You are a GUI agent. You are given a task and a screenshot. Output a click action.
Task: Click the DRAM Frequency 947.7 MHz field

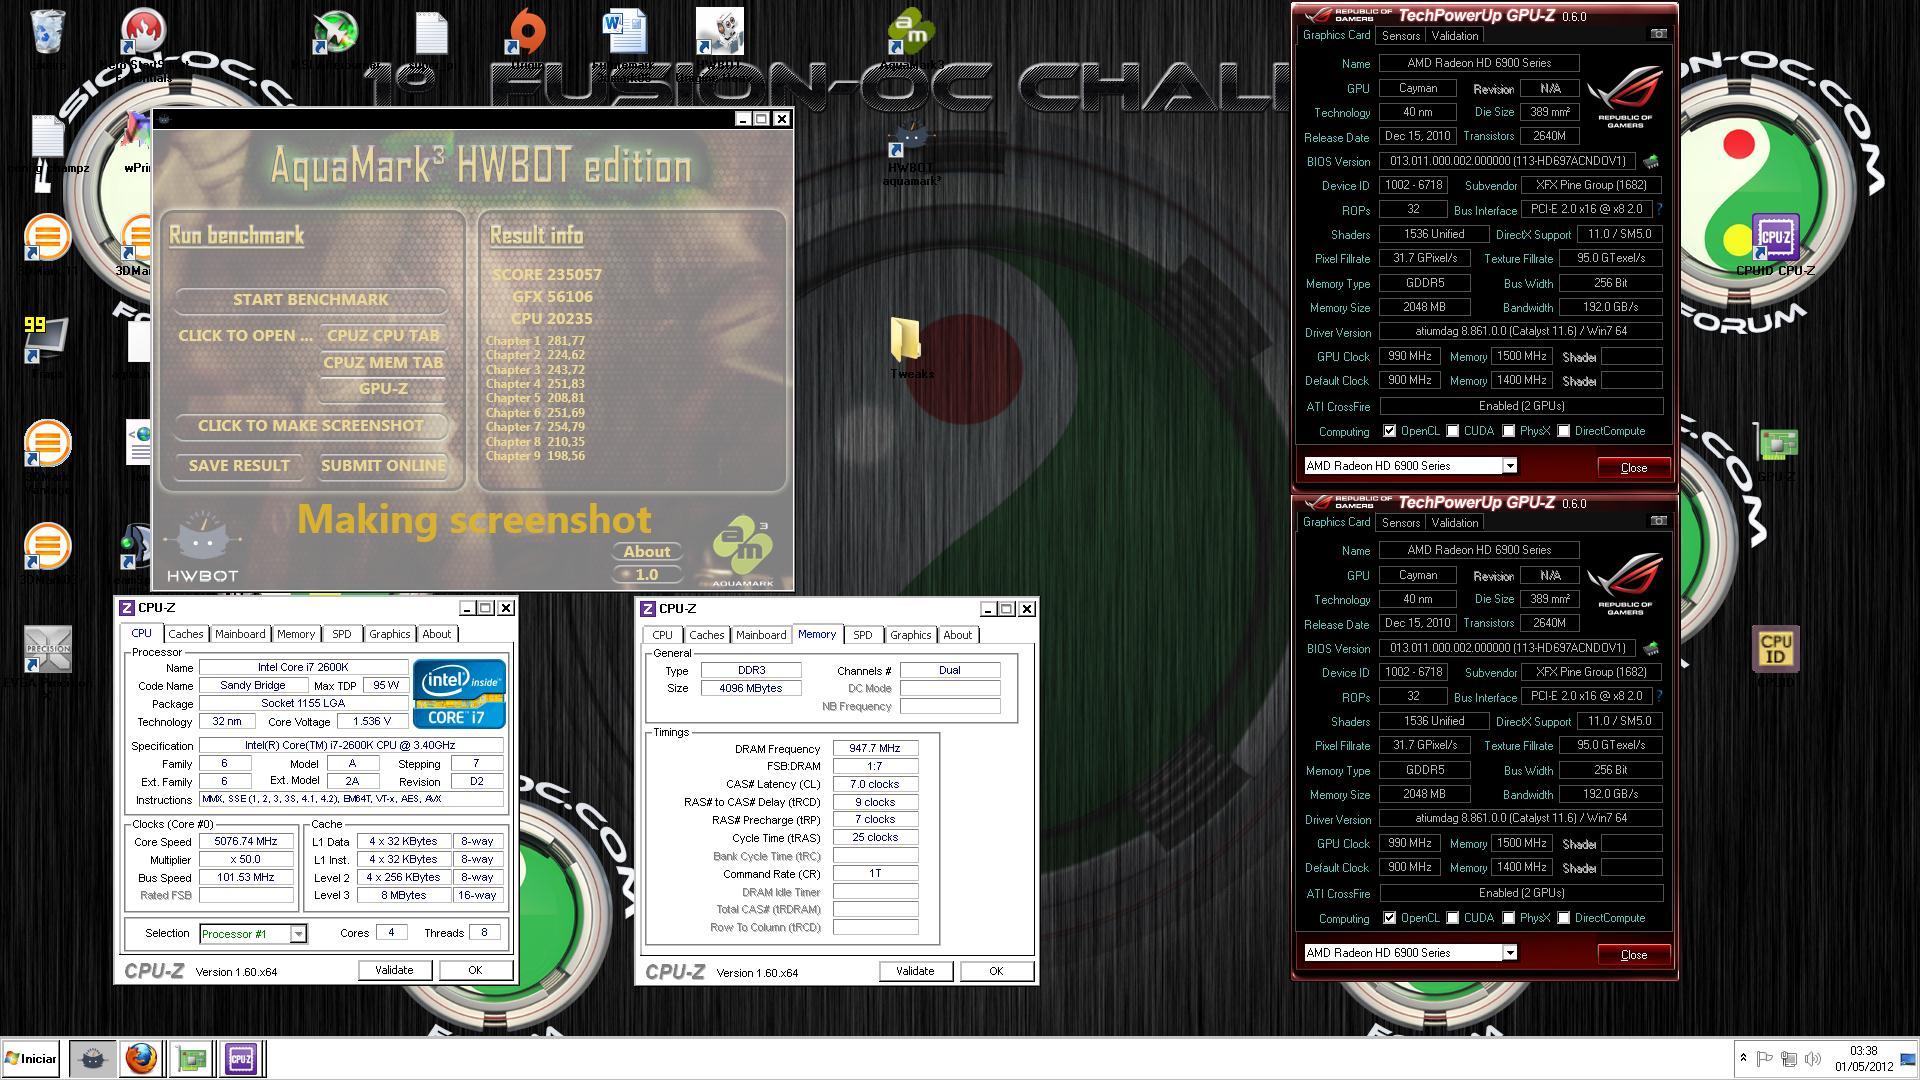tap(875, 748)
